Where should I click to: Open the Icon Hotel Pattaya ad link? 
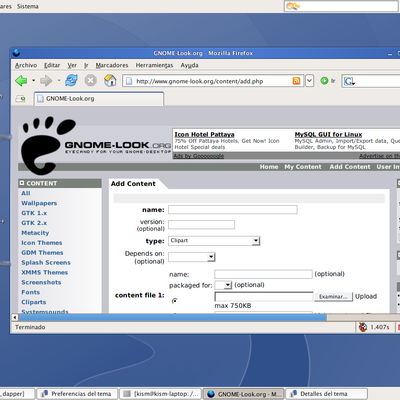click(204, 134)
